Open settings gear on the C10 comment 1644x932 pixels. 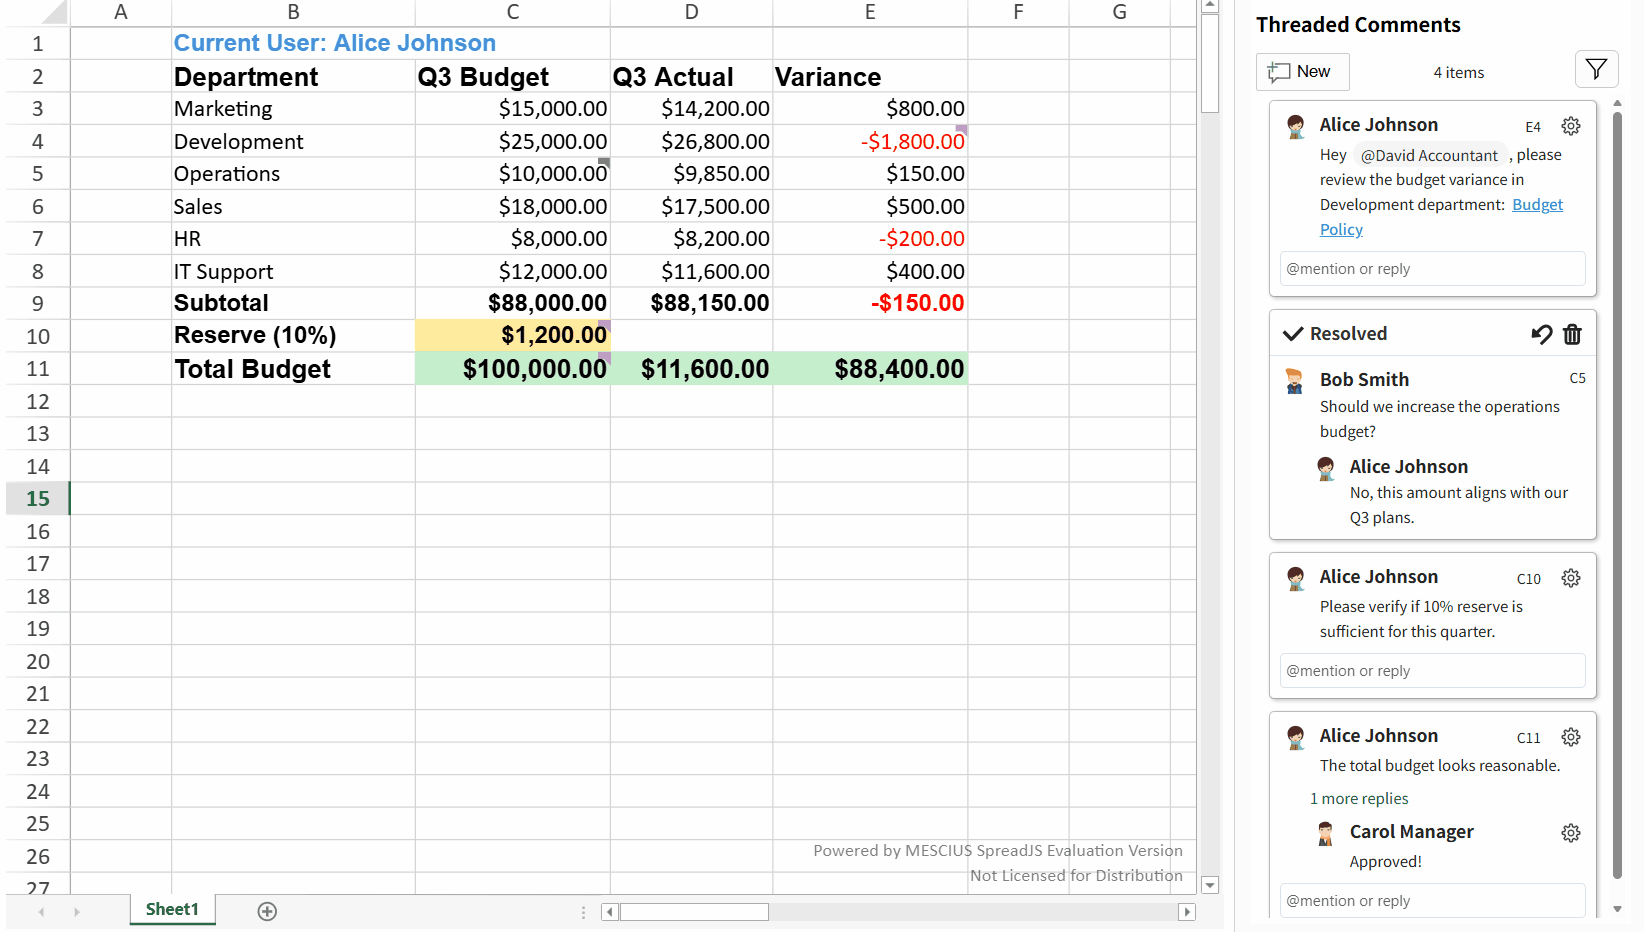point(1571,578)
